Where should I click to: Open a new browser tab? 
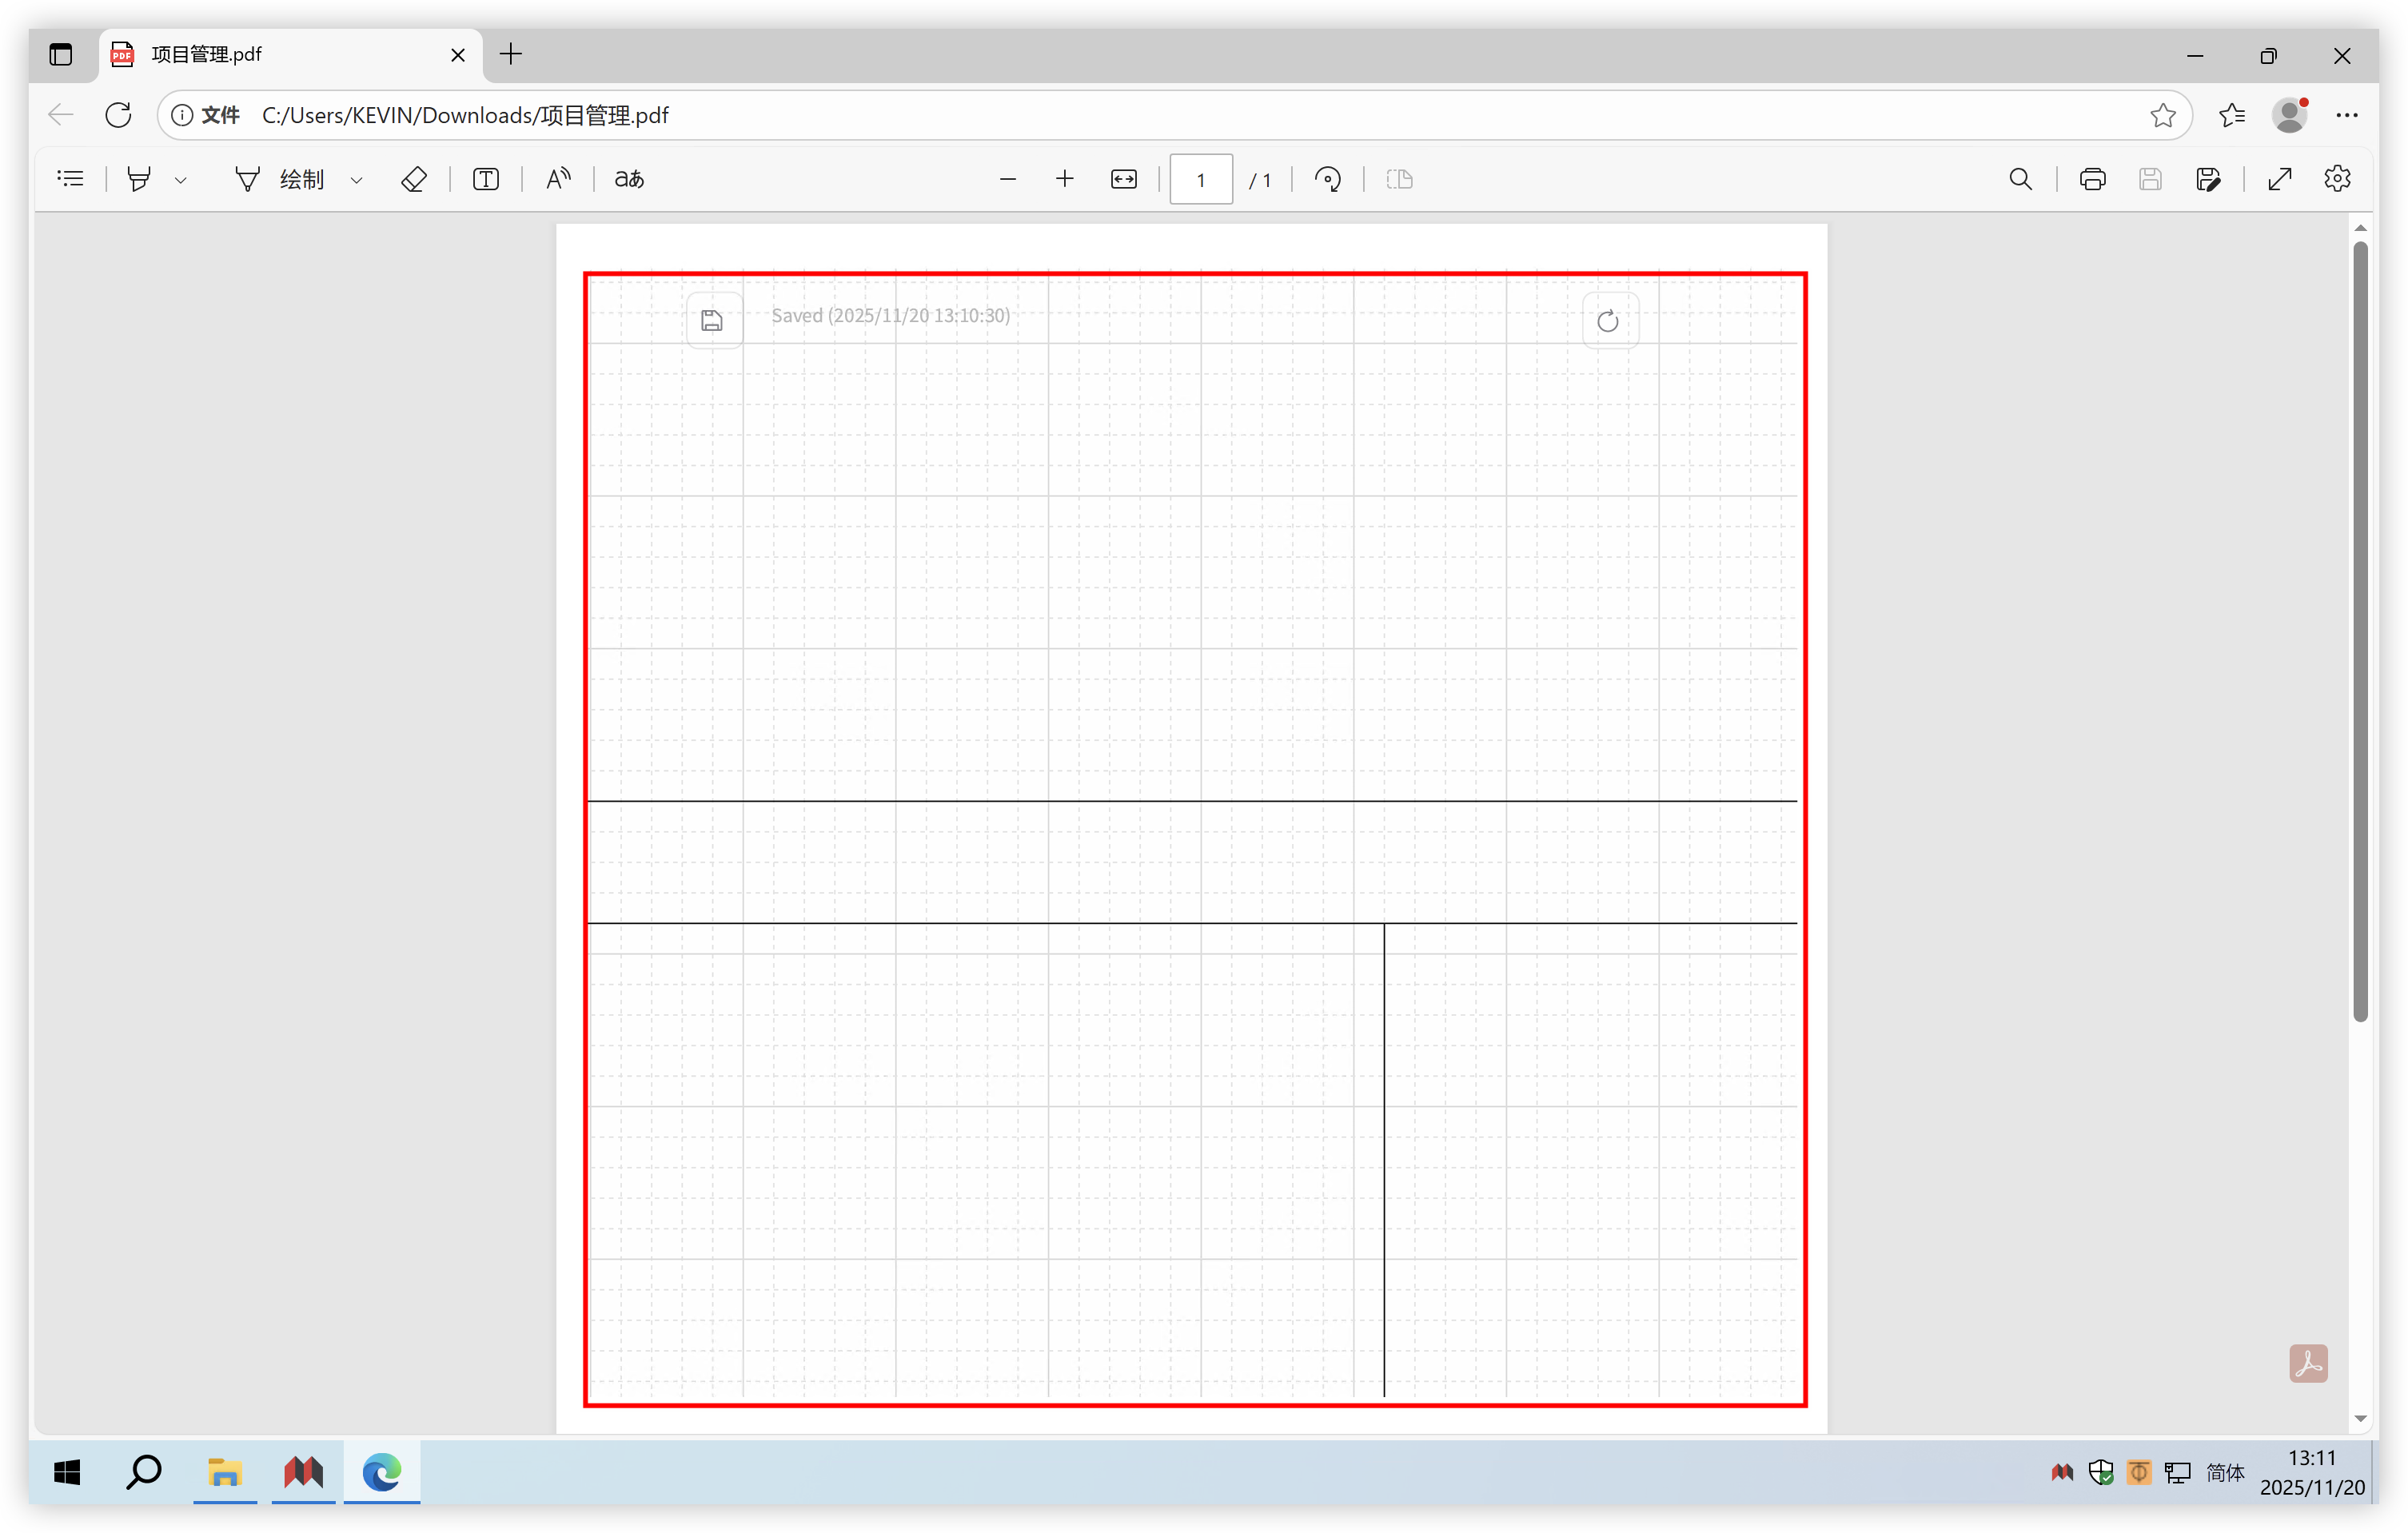coord(511,54)
